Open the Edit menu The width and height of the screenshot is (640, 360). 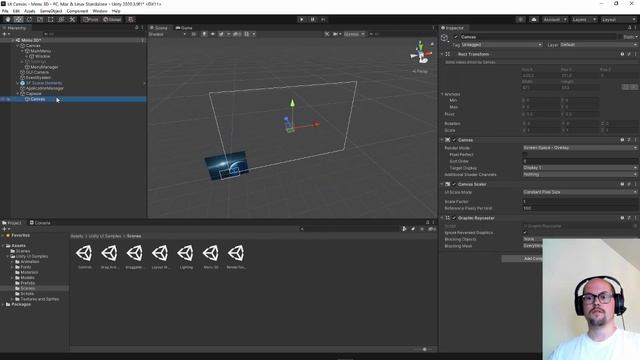(x=16, y=11)
